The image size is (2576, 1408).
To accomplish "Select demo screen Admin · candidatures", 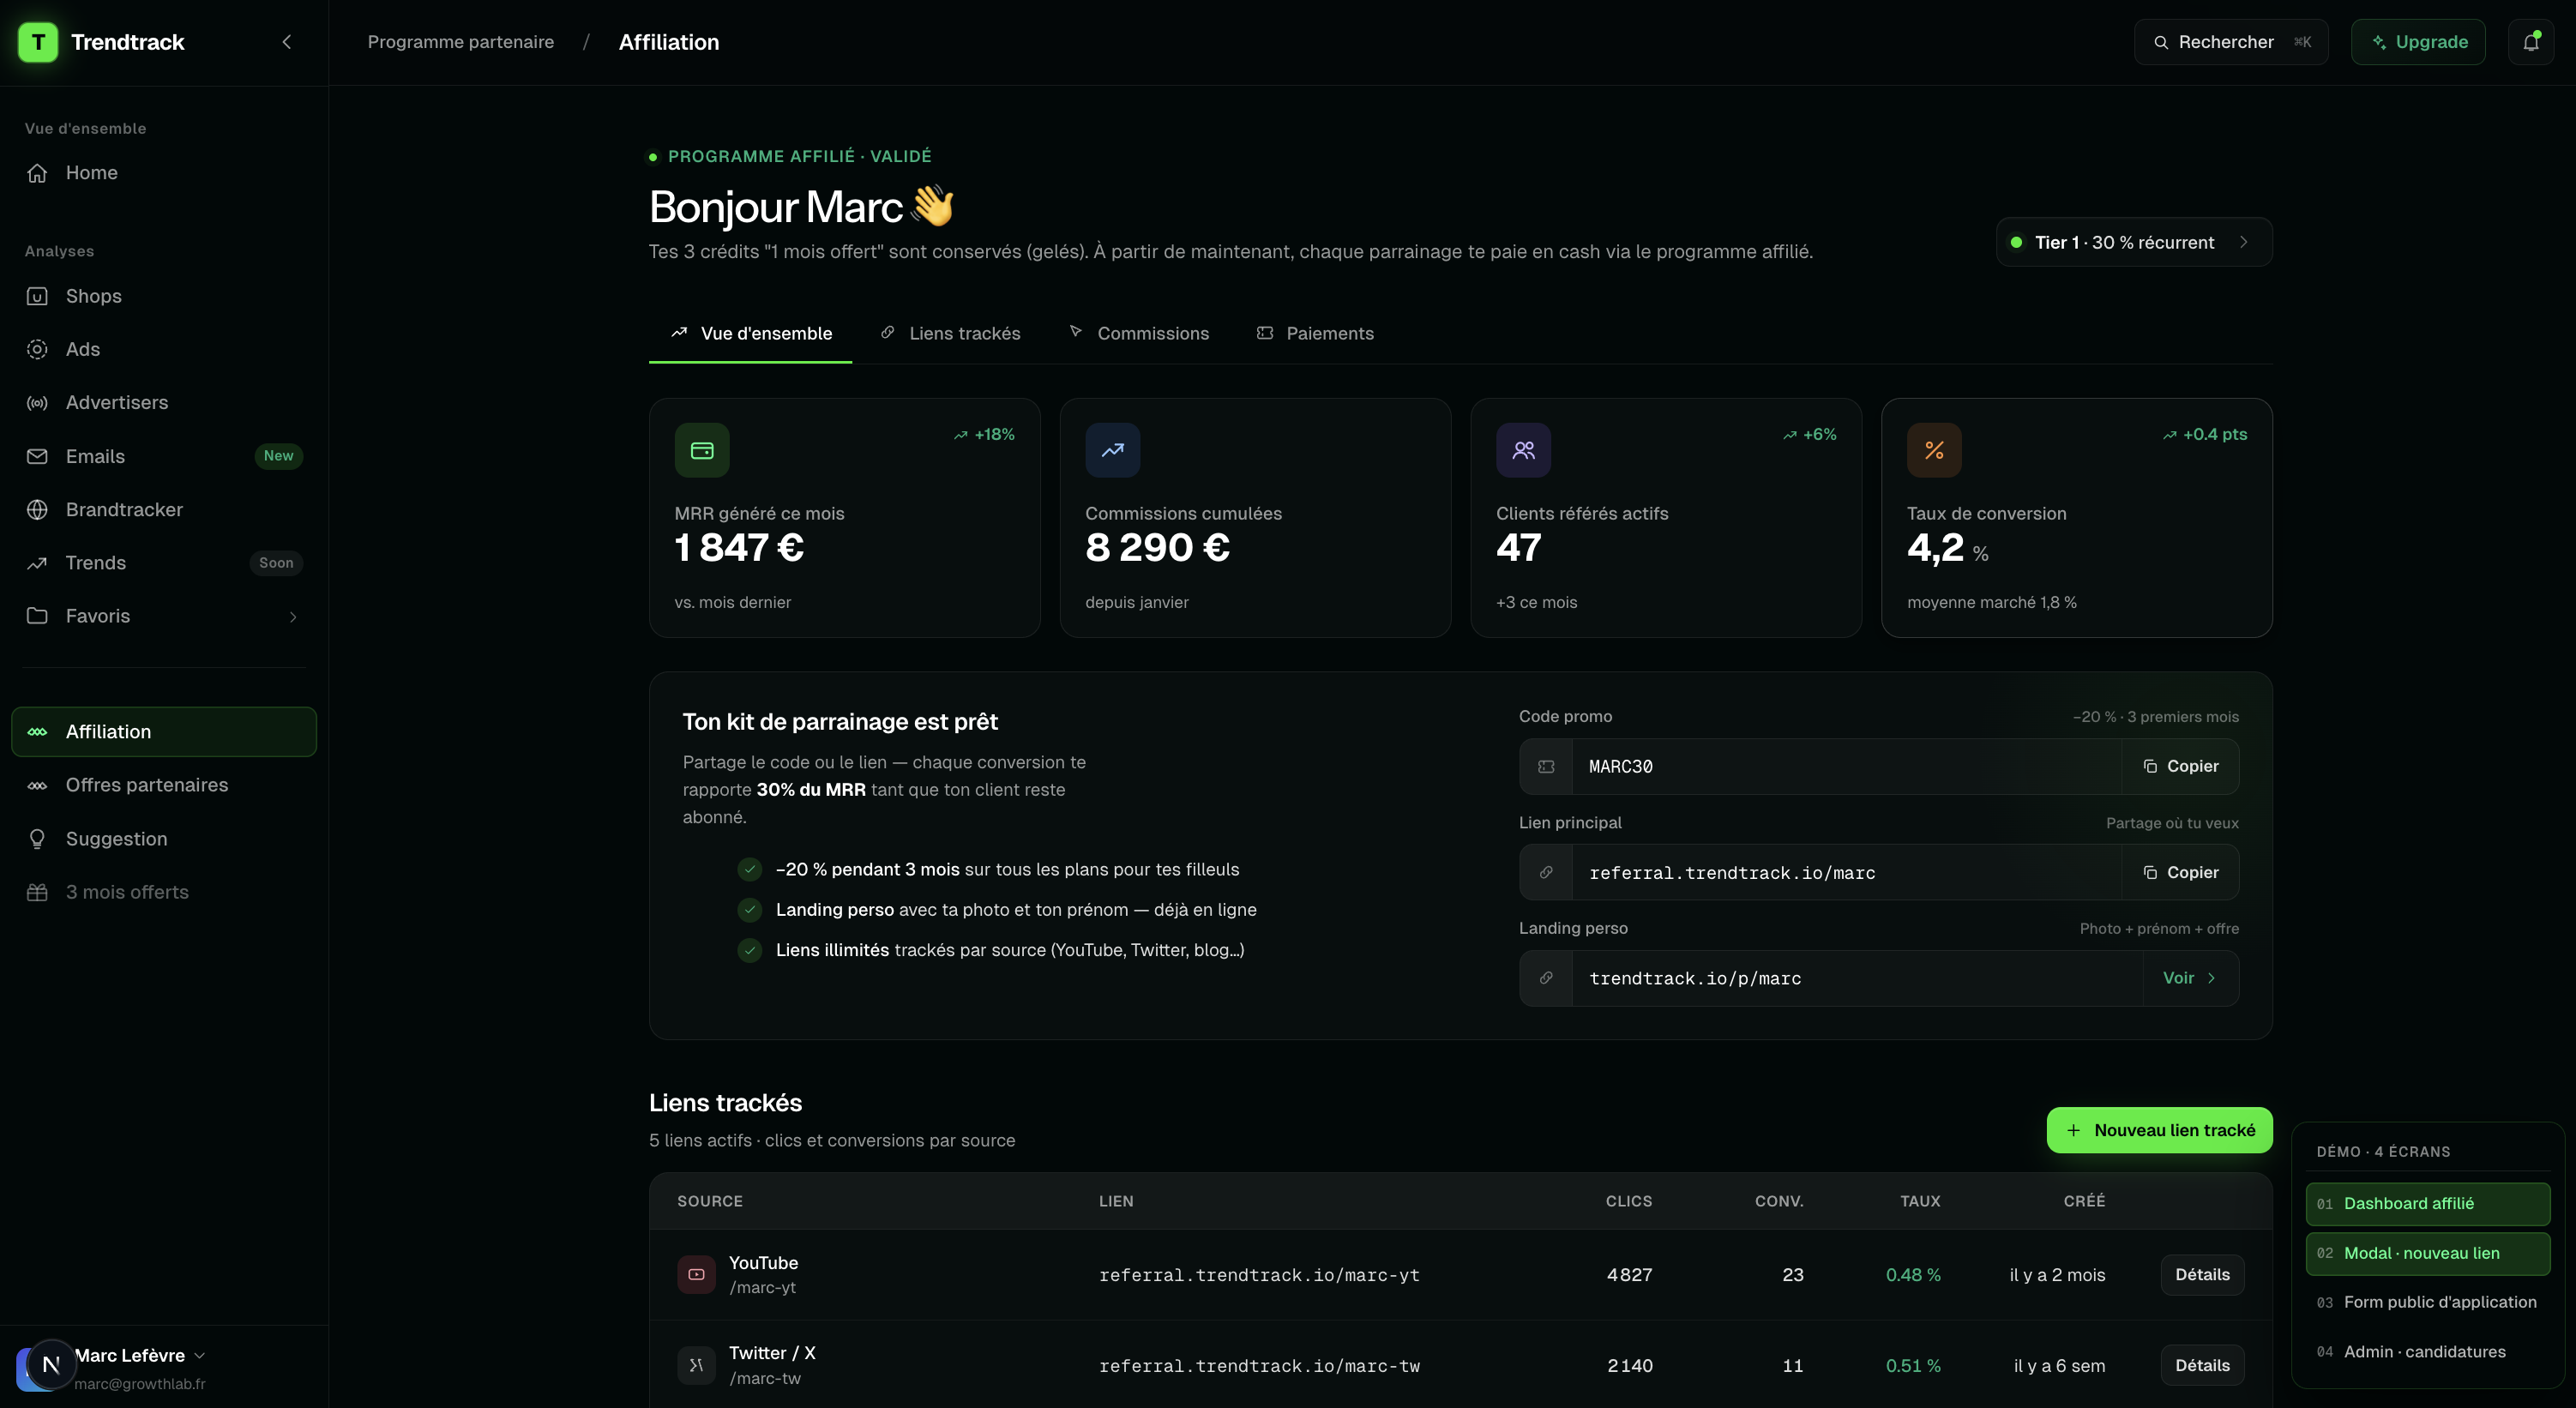I will 2427,1352.
